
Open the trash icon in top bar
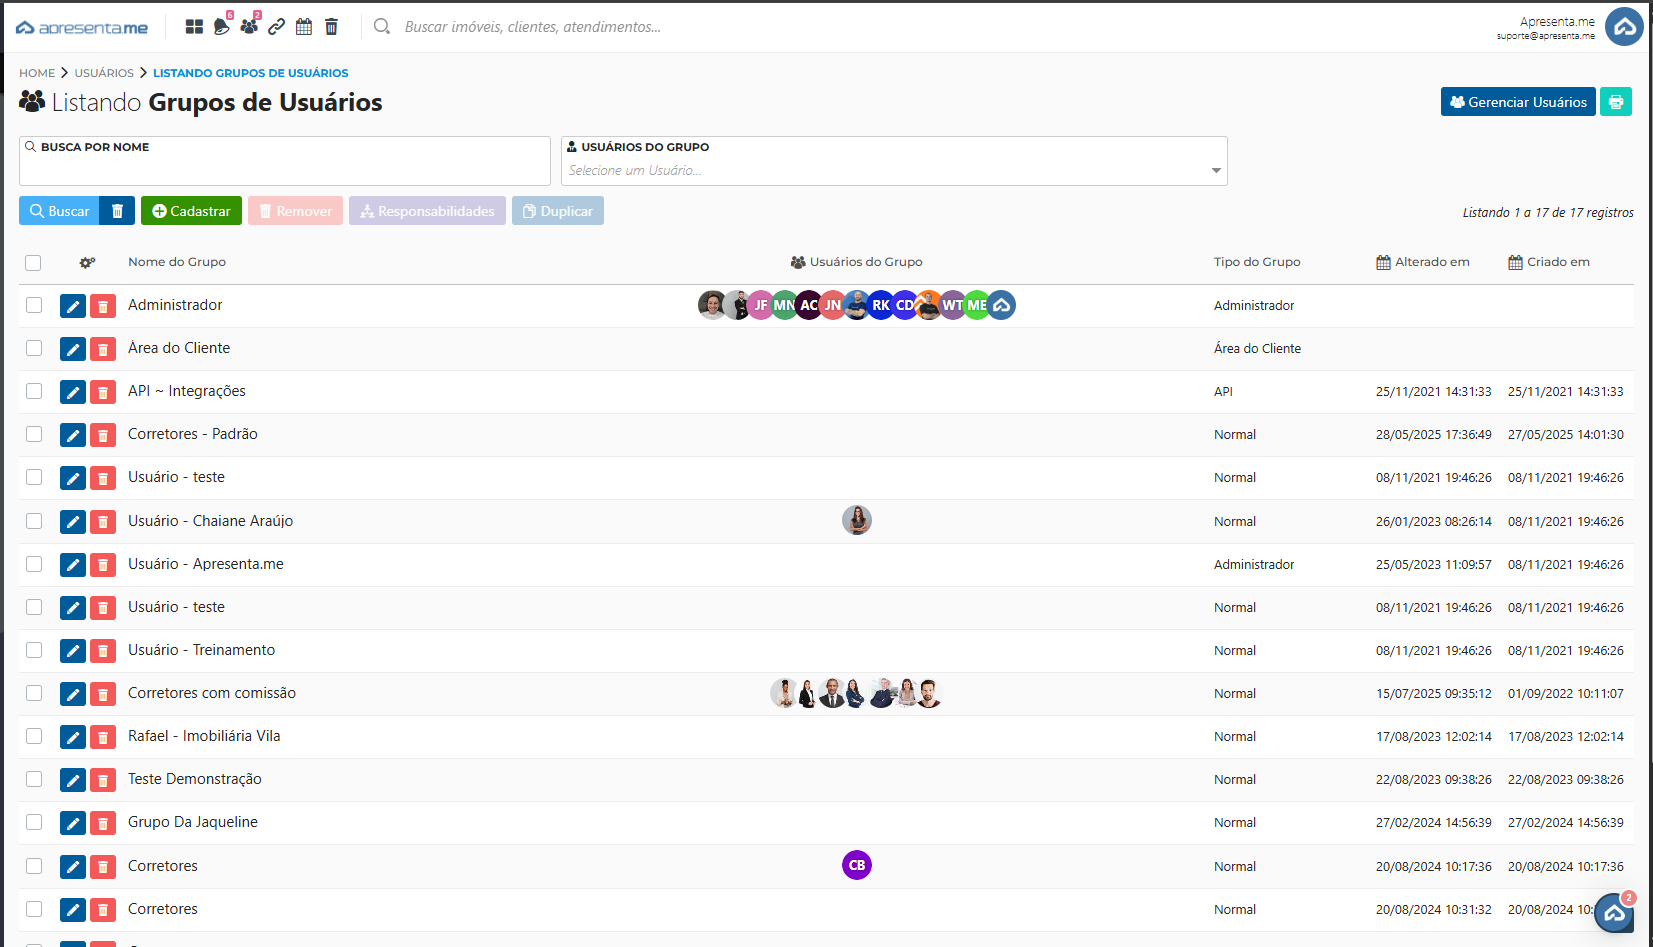point(331,27)
